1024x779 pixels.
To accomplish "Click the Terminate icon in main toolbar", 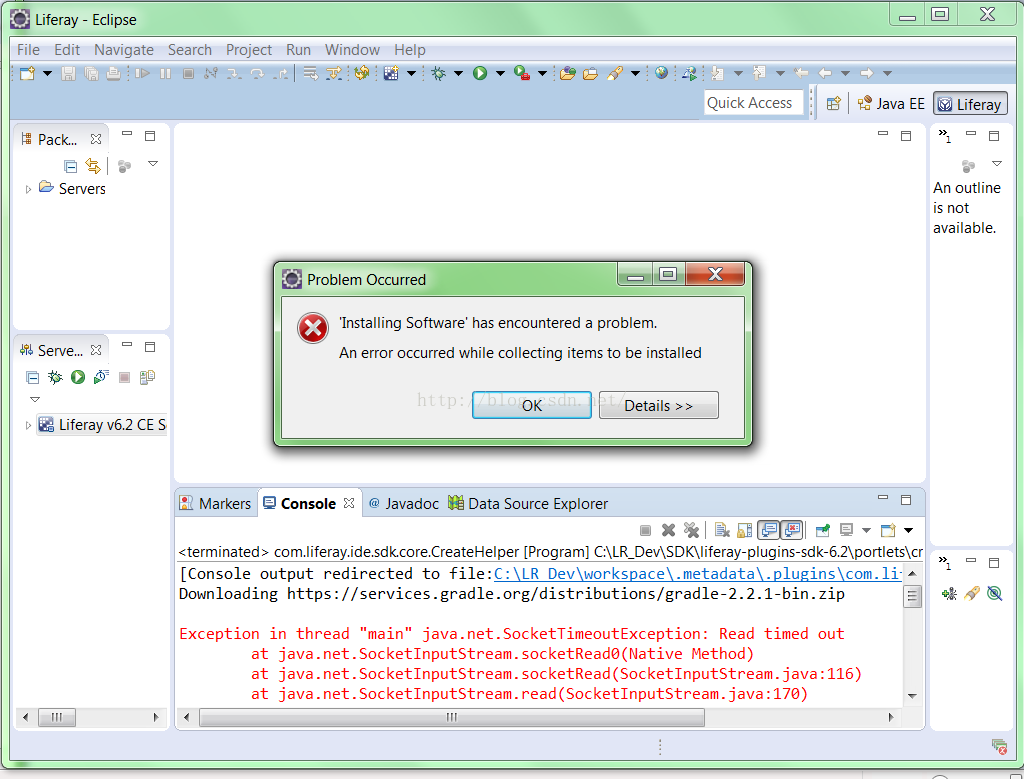I will 188,73.
